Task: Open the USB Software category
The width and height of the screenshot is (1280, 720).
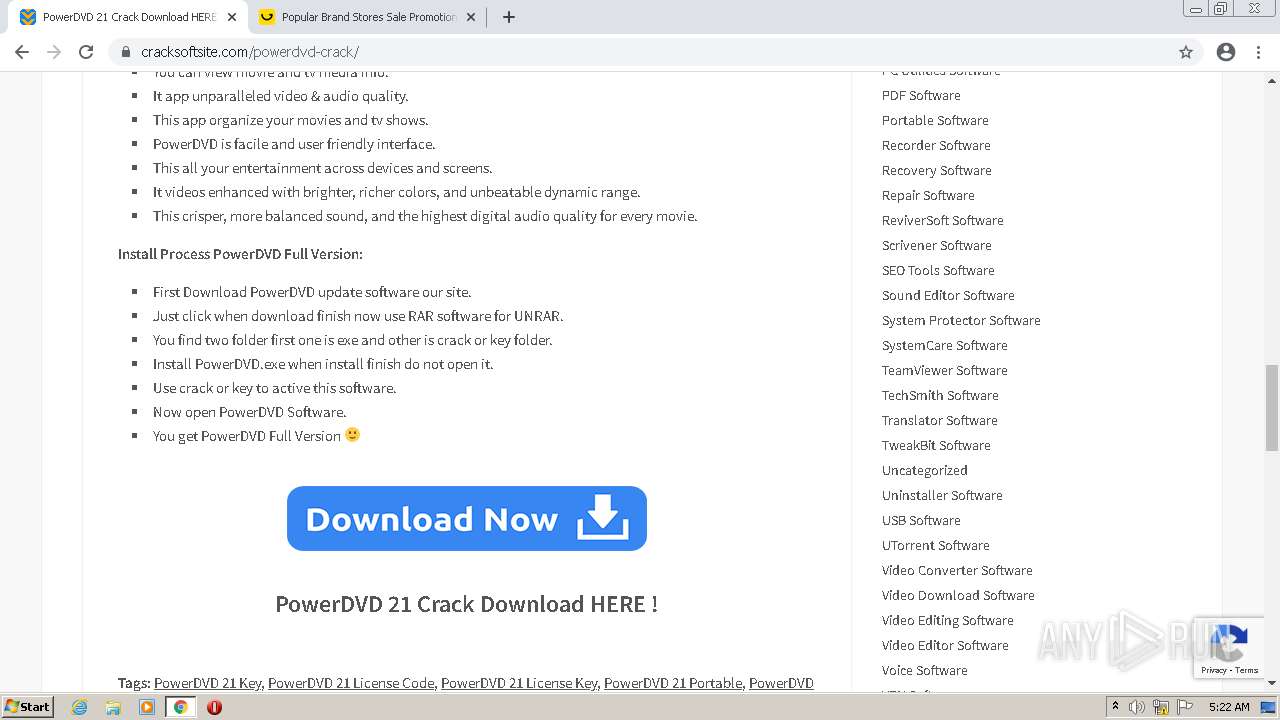Action: 921,520
